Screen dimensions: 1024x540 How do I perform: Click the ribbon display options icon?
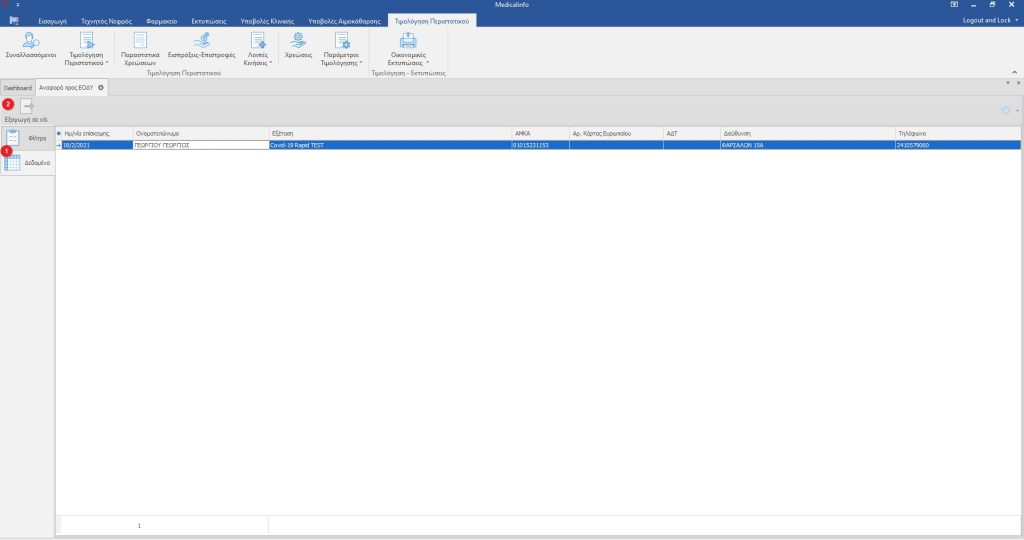(x=954, y=5)
